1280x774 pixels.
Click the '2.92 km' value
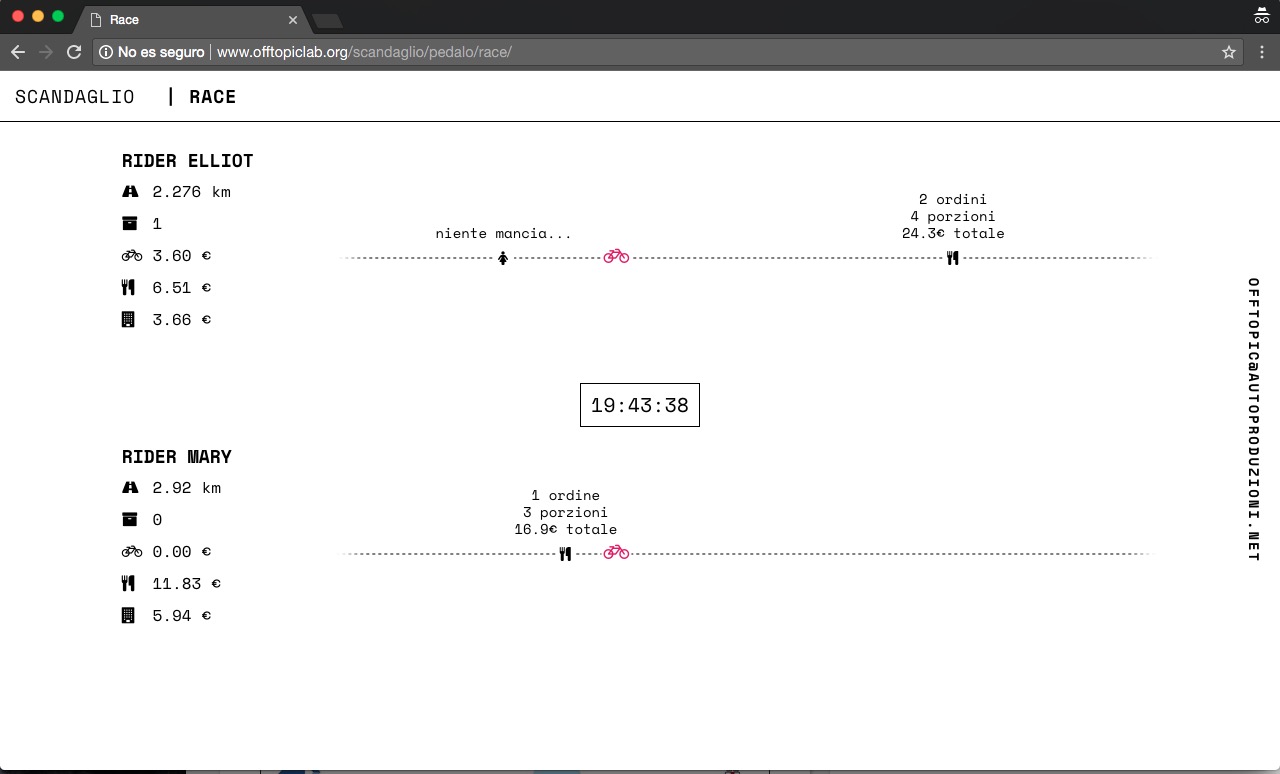(x=187, y=488)
